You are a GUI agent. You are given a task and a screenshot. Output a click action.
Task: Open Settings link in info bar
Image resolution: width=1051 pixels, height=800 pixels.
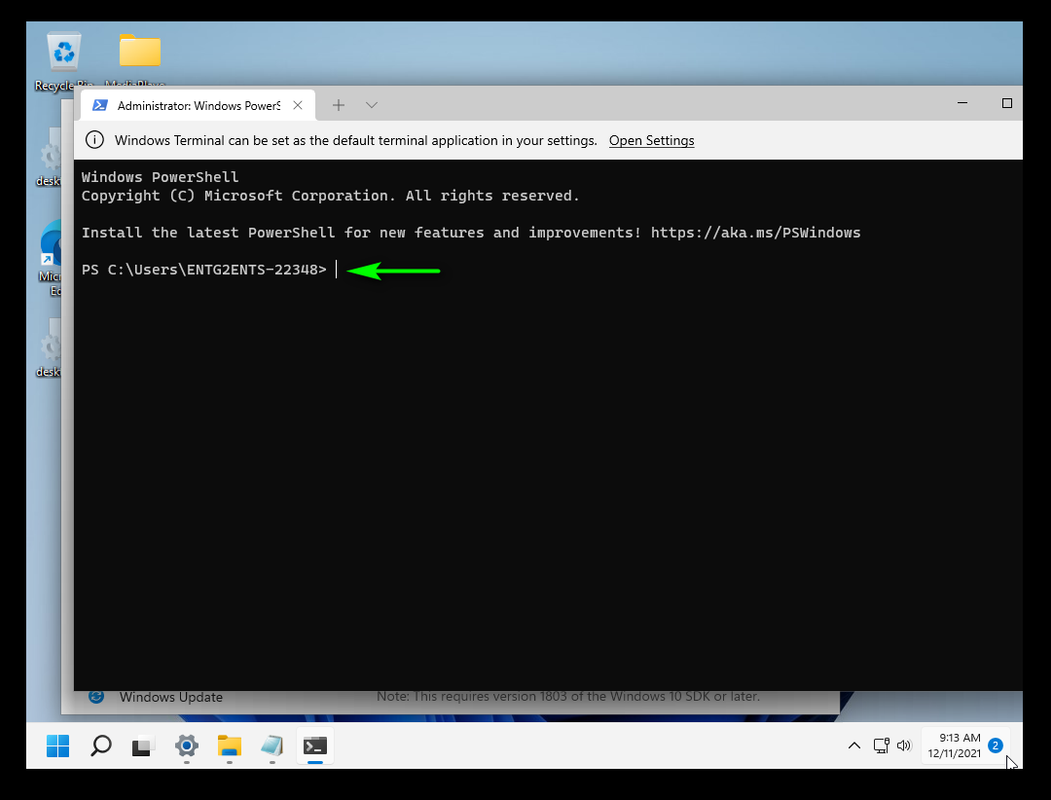pos(652,141)
